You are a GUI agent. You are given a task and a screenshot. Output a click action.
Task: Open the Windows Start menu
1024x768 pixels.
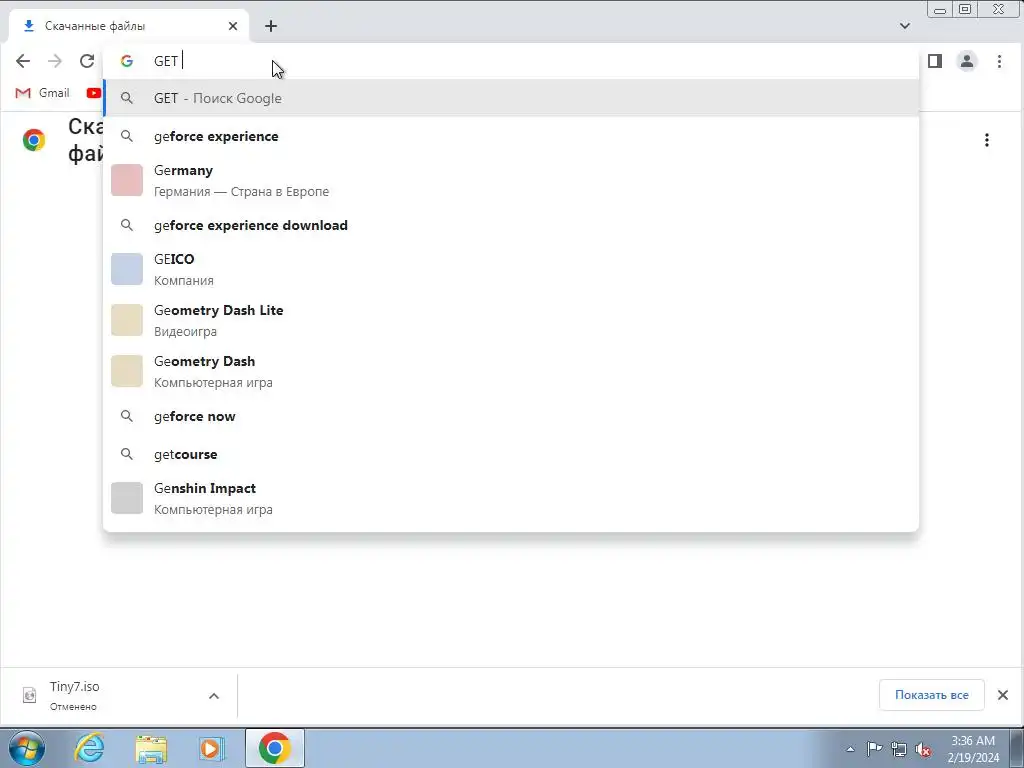click(x=26, y=748)
